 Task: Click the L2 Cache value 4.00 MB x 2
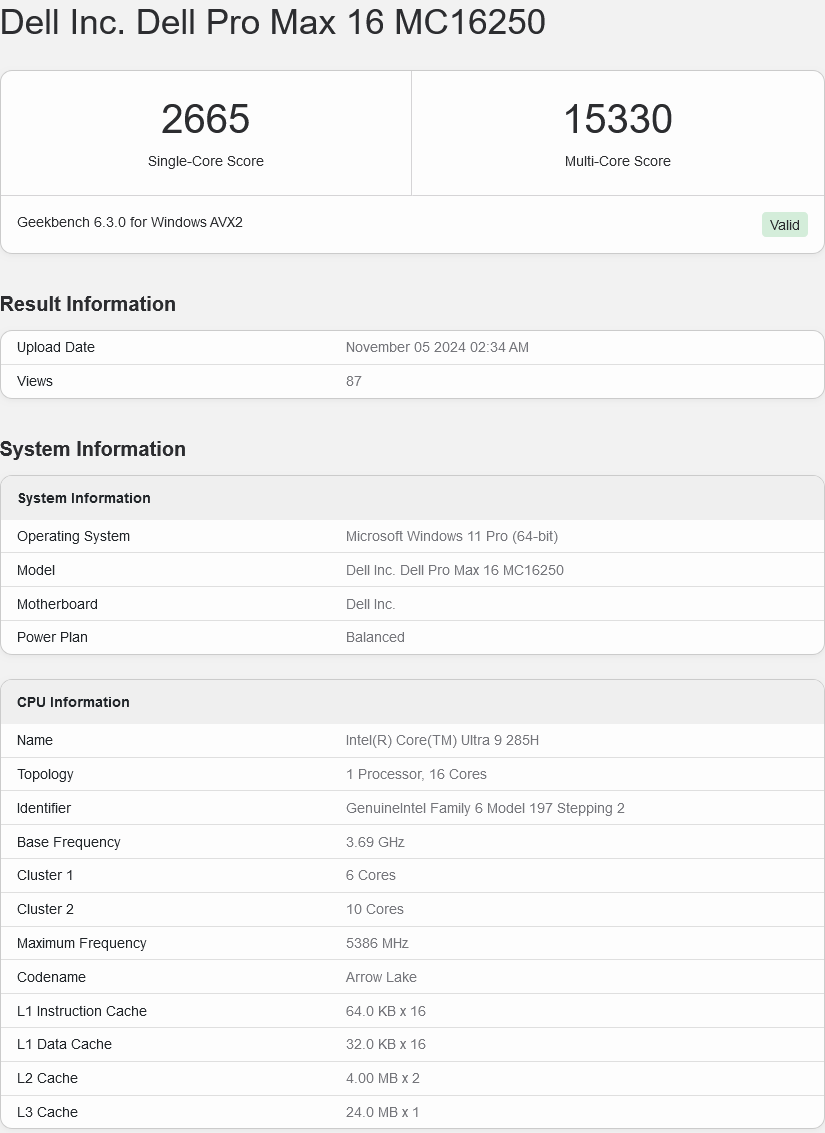(x=383, y=1078)
